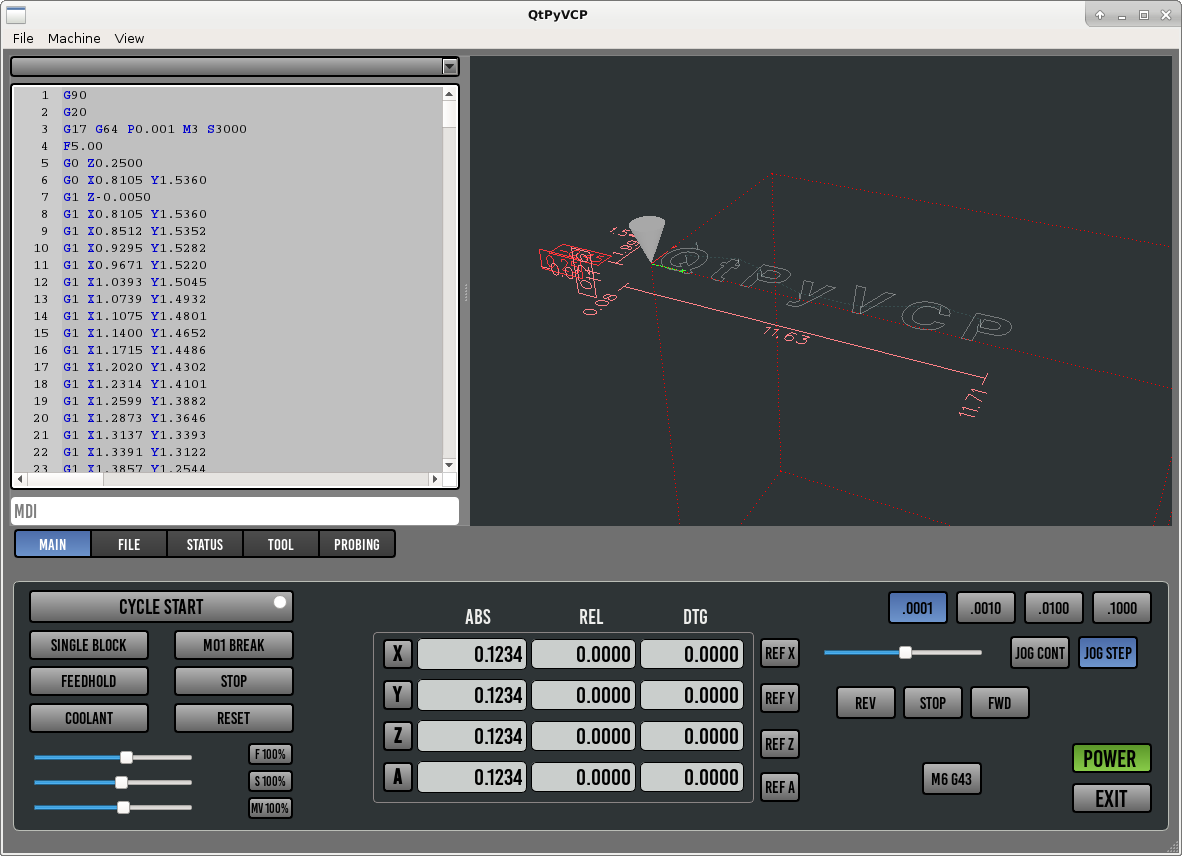1182x856 pixels.
Task: Toggle the COOLANT button
Action: [89, 718]
